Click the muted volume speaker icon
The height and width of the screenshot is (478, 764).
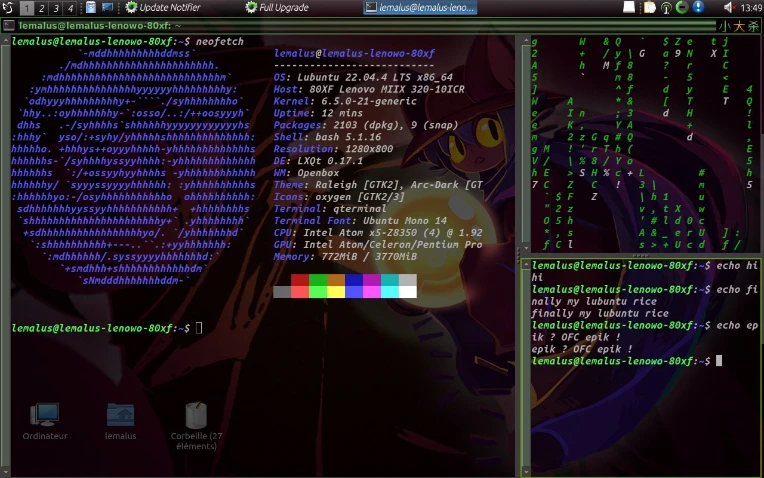click(729, 7)
